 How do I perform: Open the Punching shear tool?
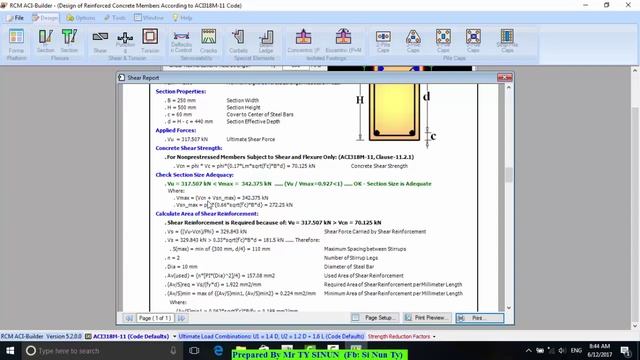click(125, 42)
